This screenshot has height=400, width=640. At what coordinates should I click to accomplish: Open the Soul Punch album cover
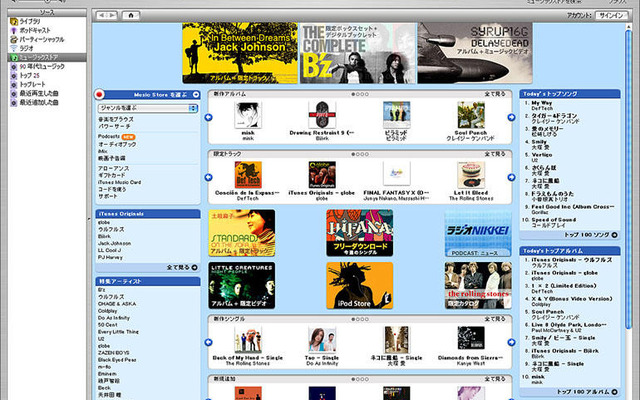point(471,115)
